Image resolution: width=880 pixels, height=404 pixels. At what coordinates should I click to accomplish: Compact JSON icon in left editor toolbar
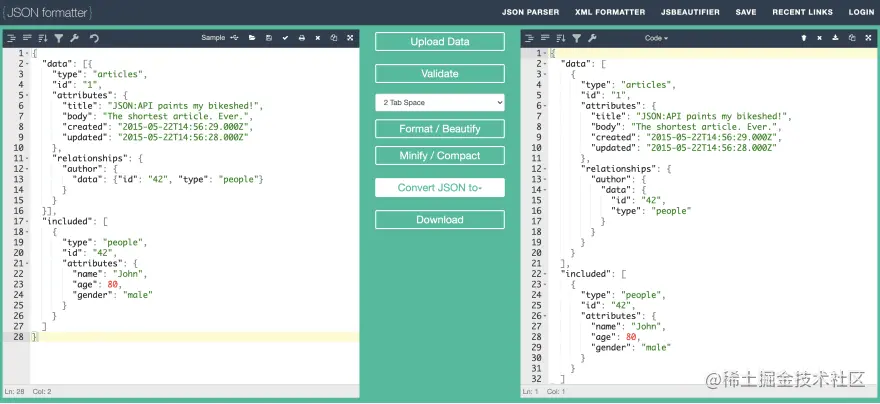coord(27,38)
